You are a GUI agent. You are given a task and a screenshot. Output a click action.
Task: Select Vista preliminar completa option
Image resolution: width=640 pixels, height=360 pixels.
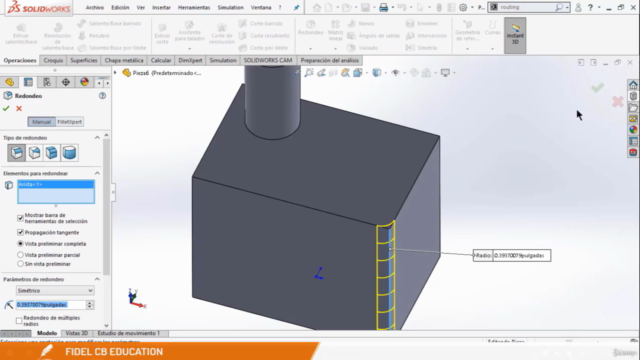coord(20,244)
